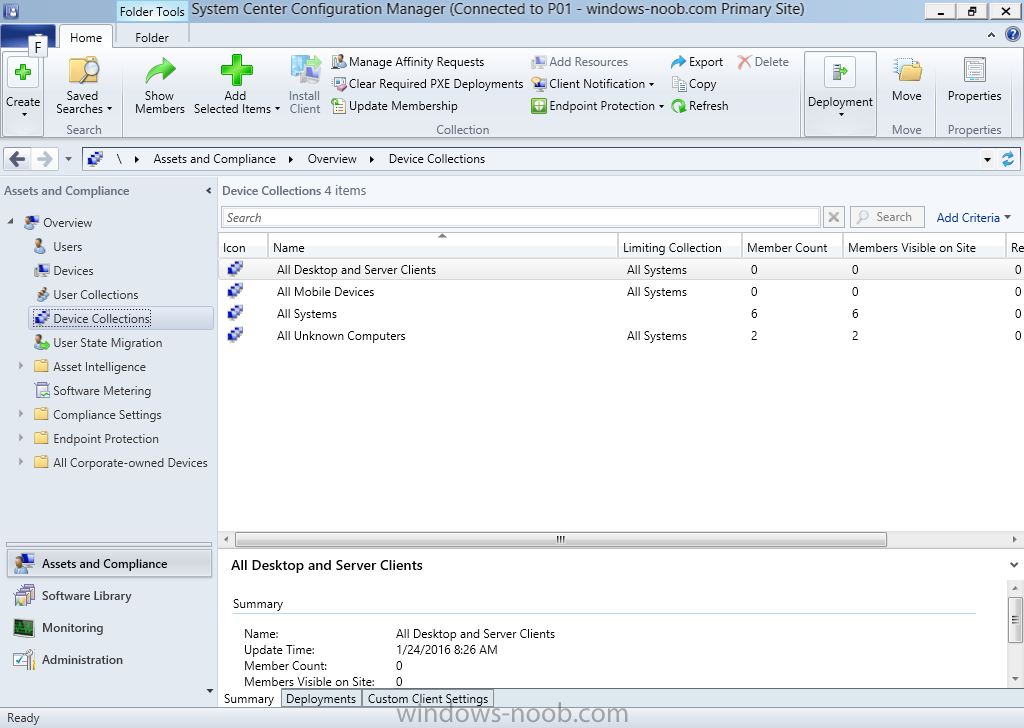1024x728 pixels.
Task: Expand All Corporate-owned Devices folder
Action: [x=21, y=462]
